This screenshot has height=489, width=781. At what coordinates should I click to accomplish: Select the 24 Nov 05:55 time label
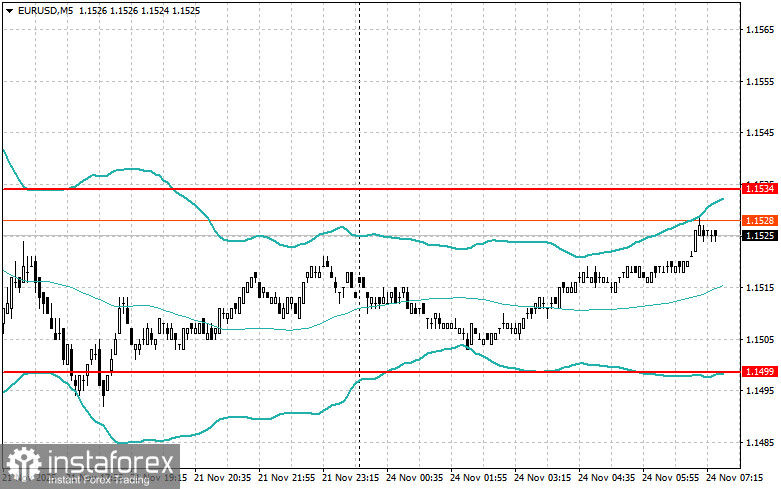(670, 478)
